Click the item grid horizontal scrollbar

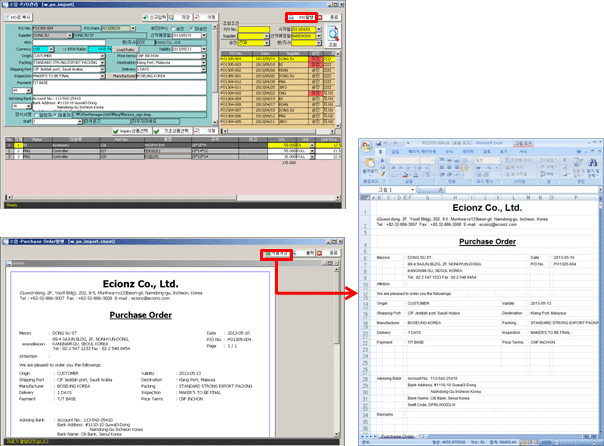pyautogui.click(x=173, y=197)
